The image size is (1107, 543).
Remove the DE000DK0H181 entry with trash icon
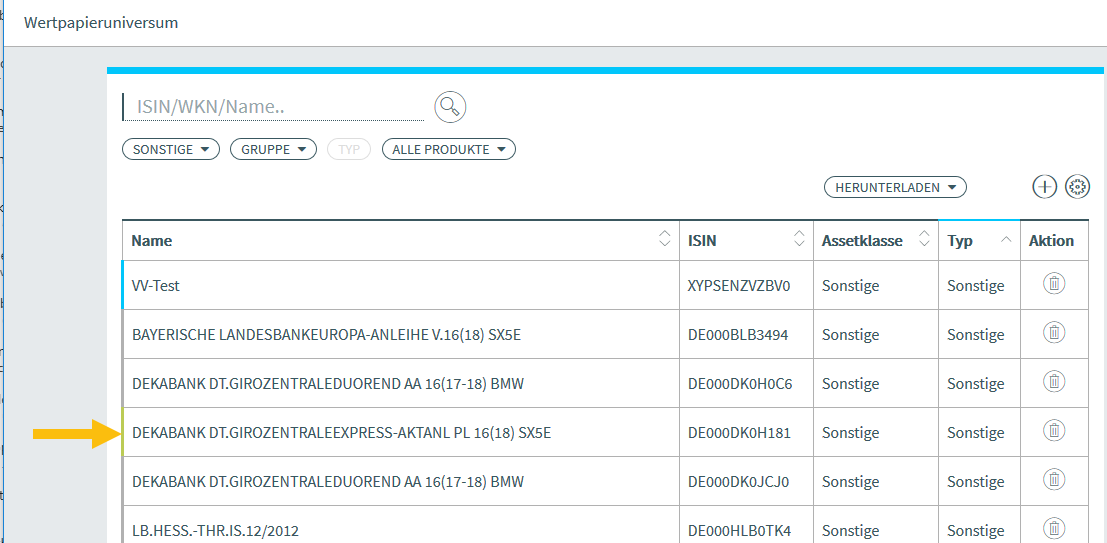1053,431
